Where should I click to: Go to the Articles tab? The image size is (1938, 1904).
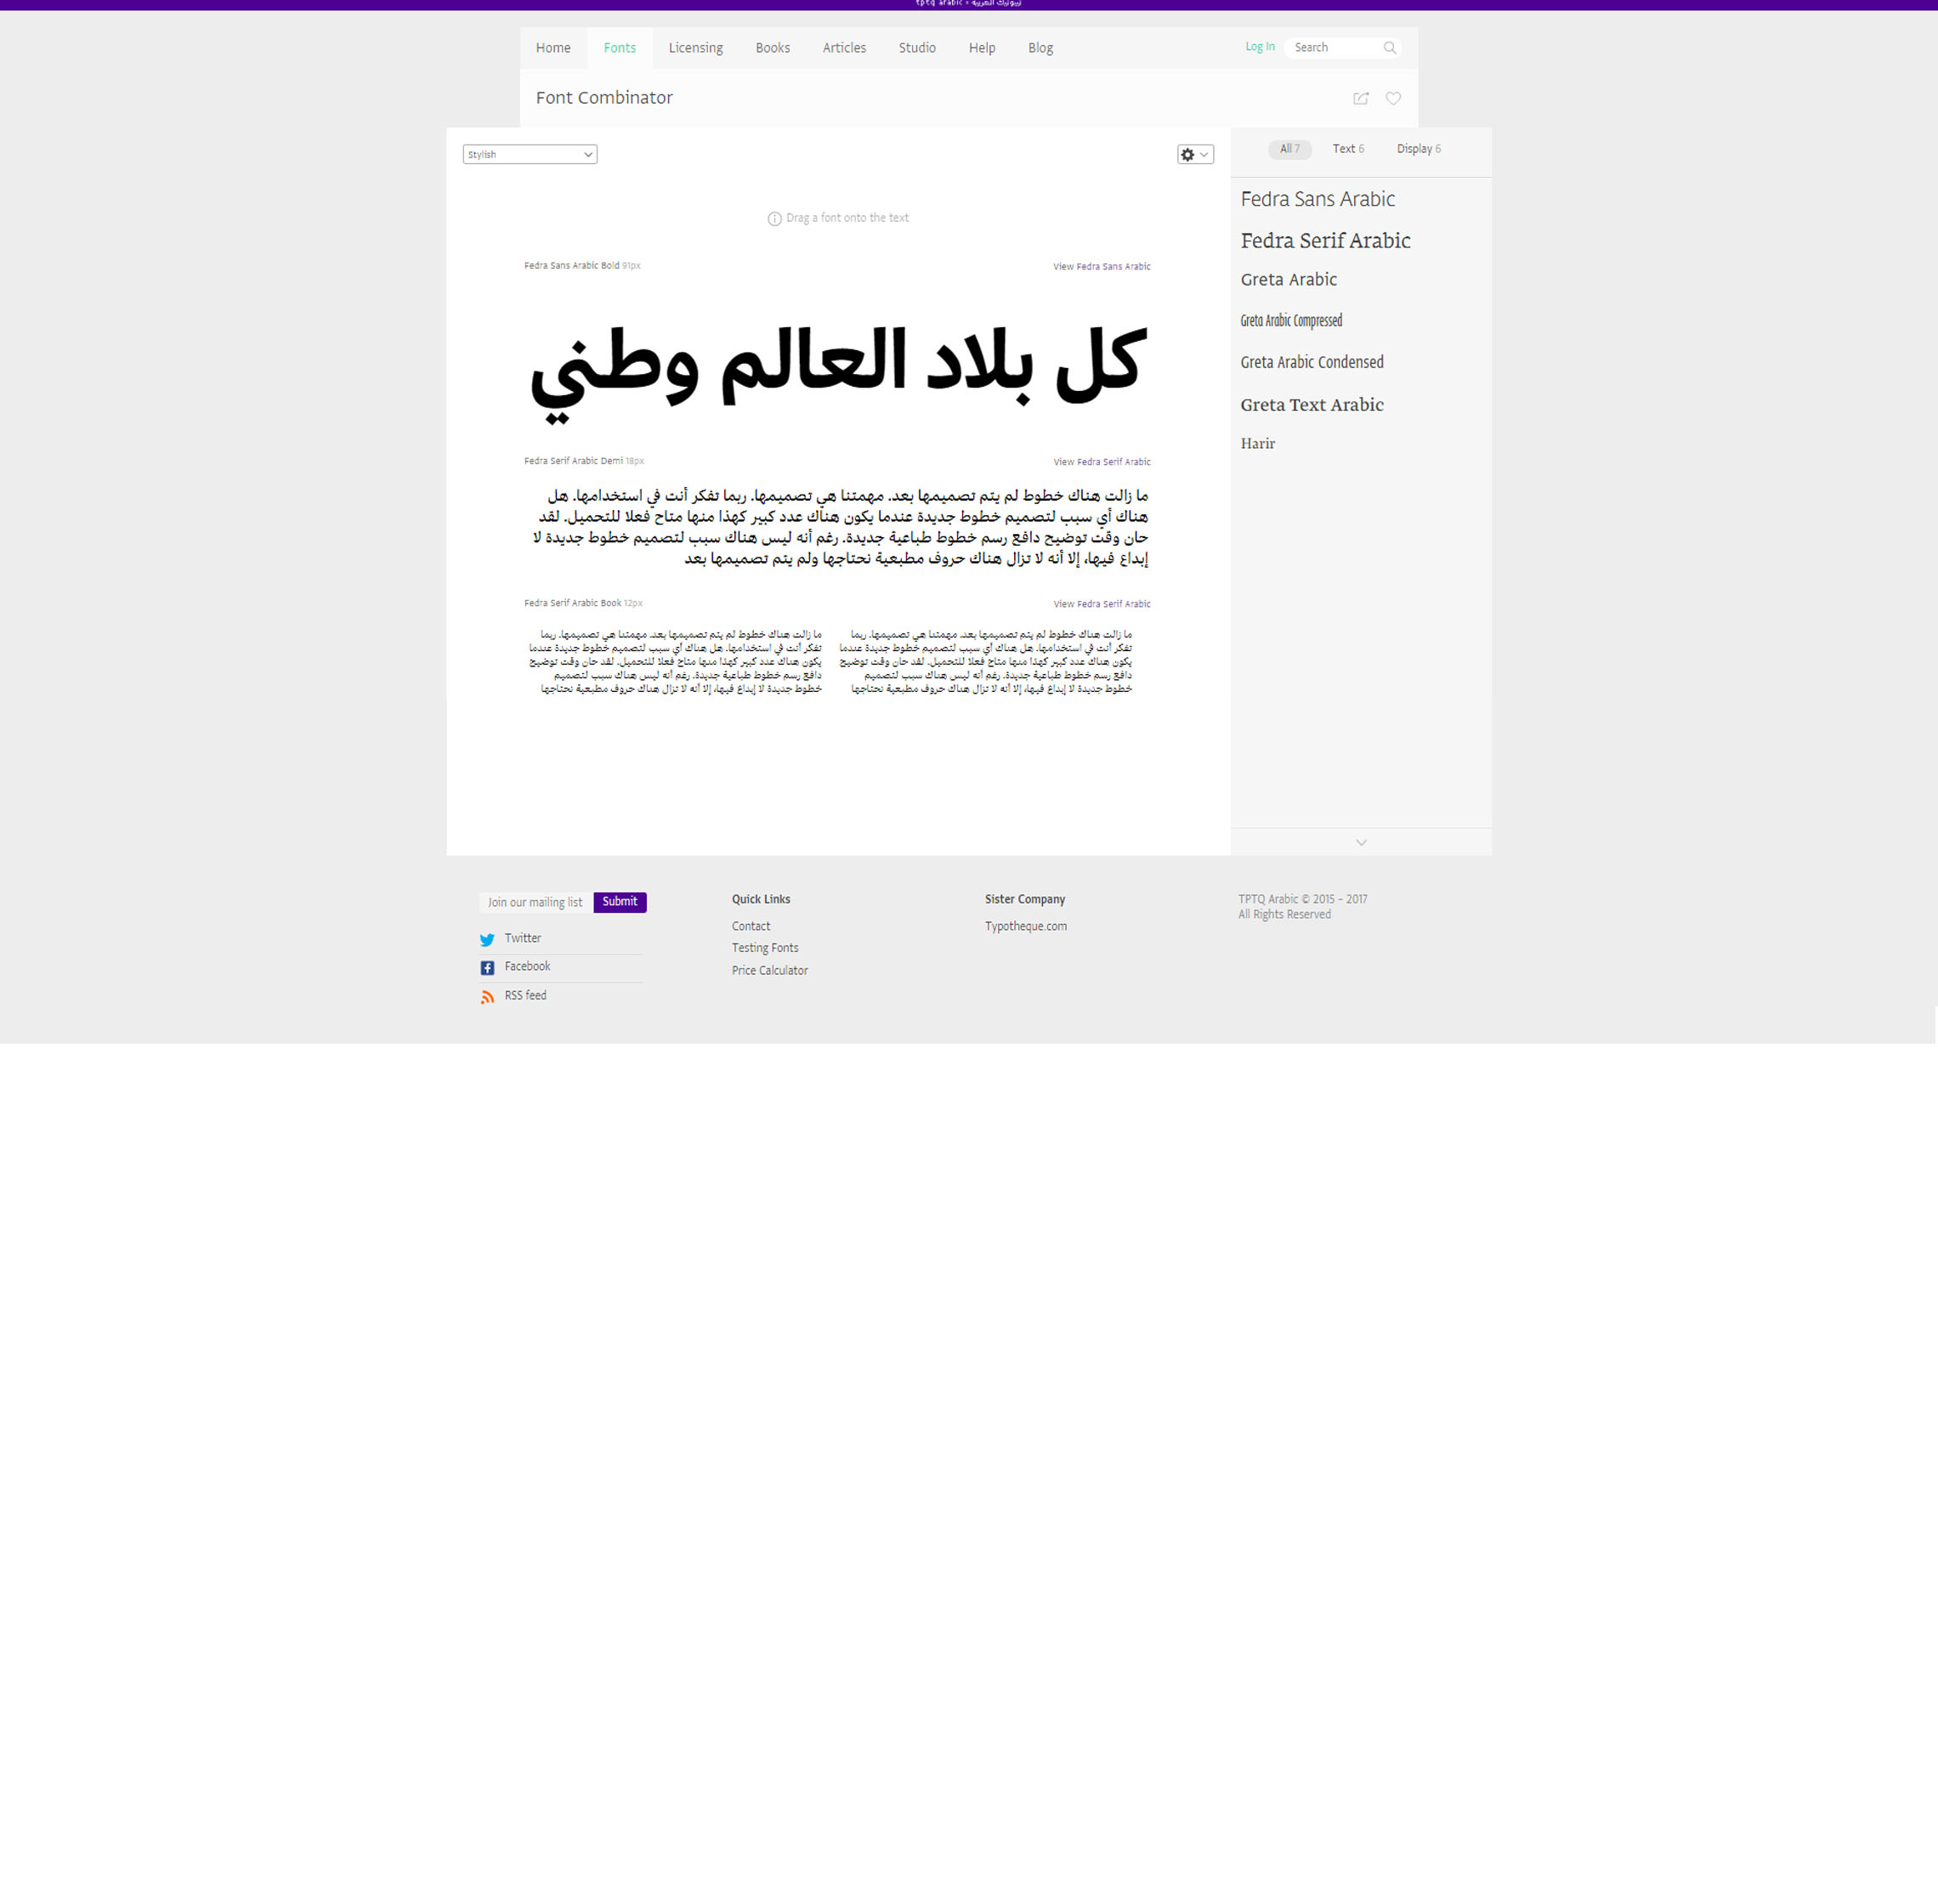pos(843,48)
